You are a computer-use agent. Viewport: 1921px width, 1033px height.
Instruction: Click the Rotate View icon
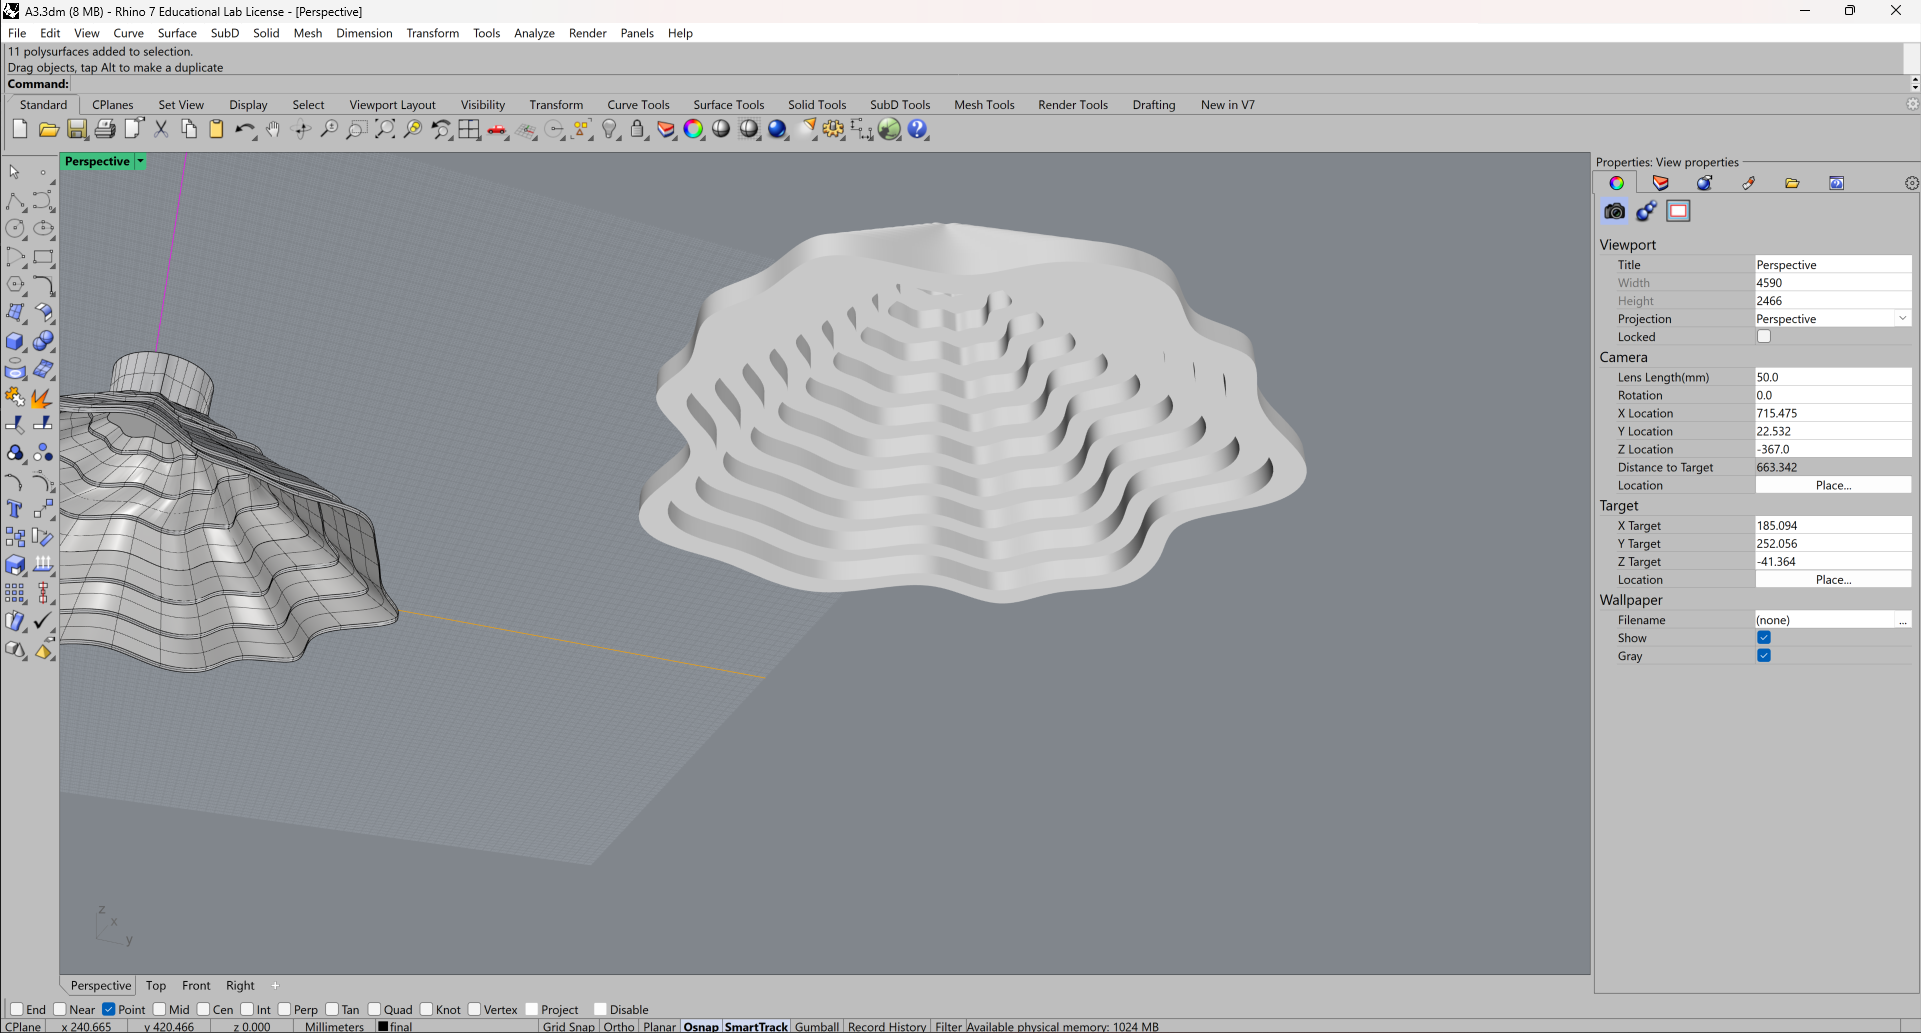(301, 129)
